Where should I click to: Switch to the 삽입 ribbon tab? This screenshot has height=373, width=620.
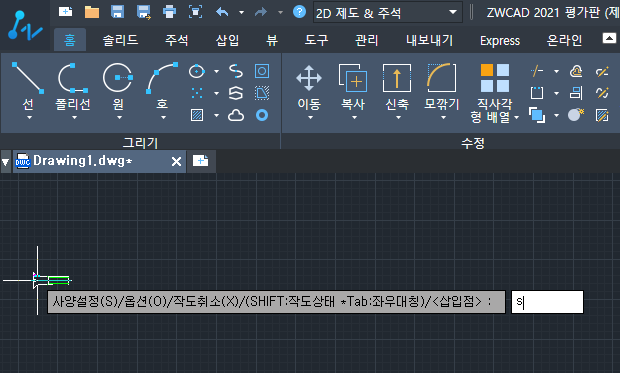227,40
